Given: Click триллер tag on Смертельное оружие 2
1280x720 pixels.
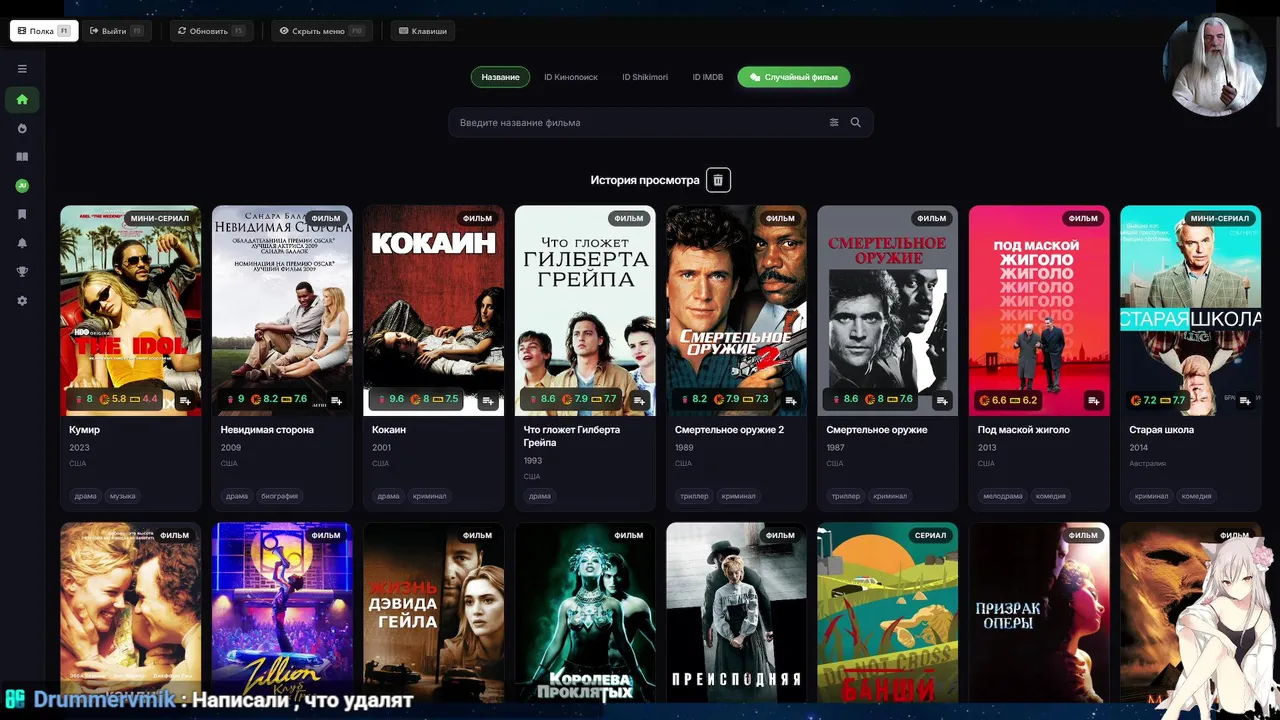Looking at the screenshot, I should (x=694, y=496).
